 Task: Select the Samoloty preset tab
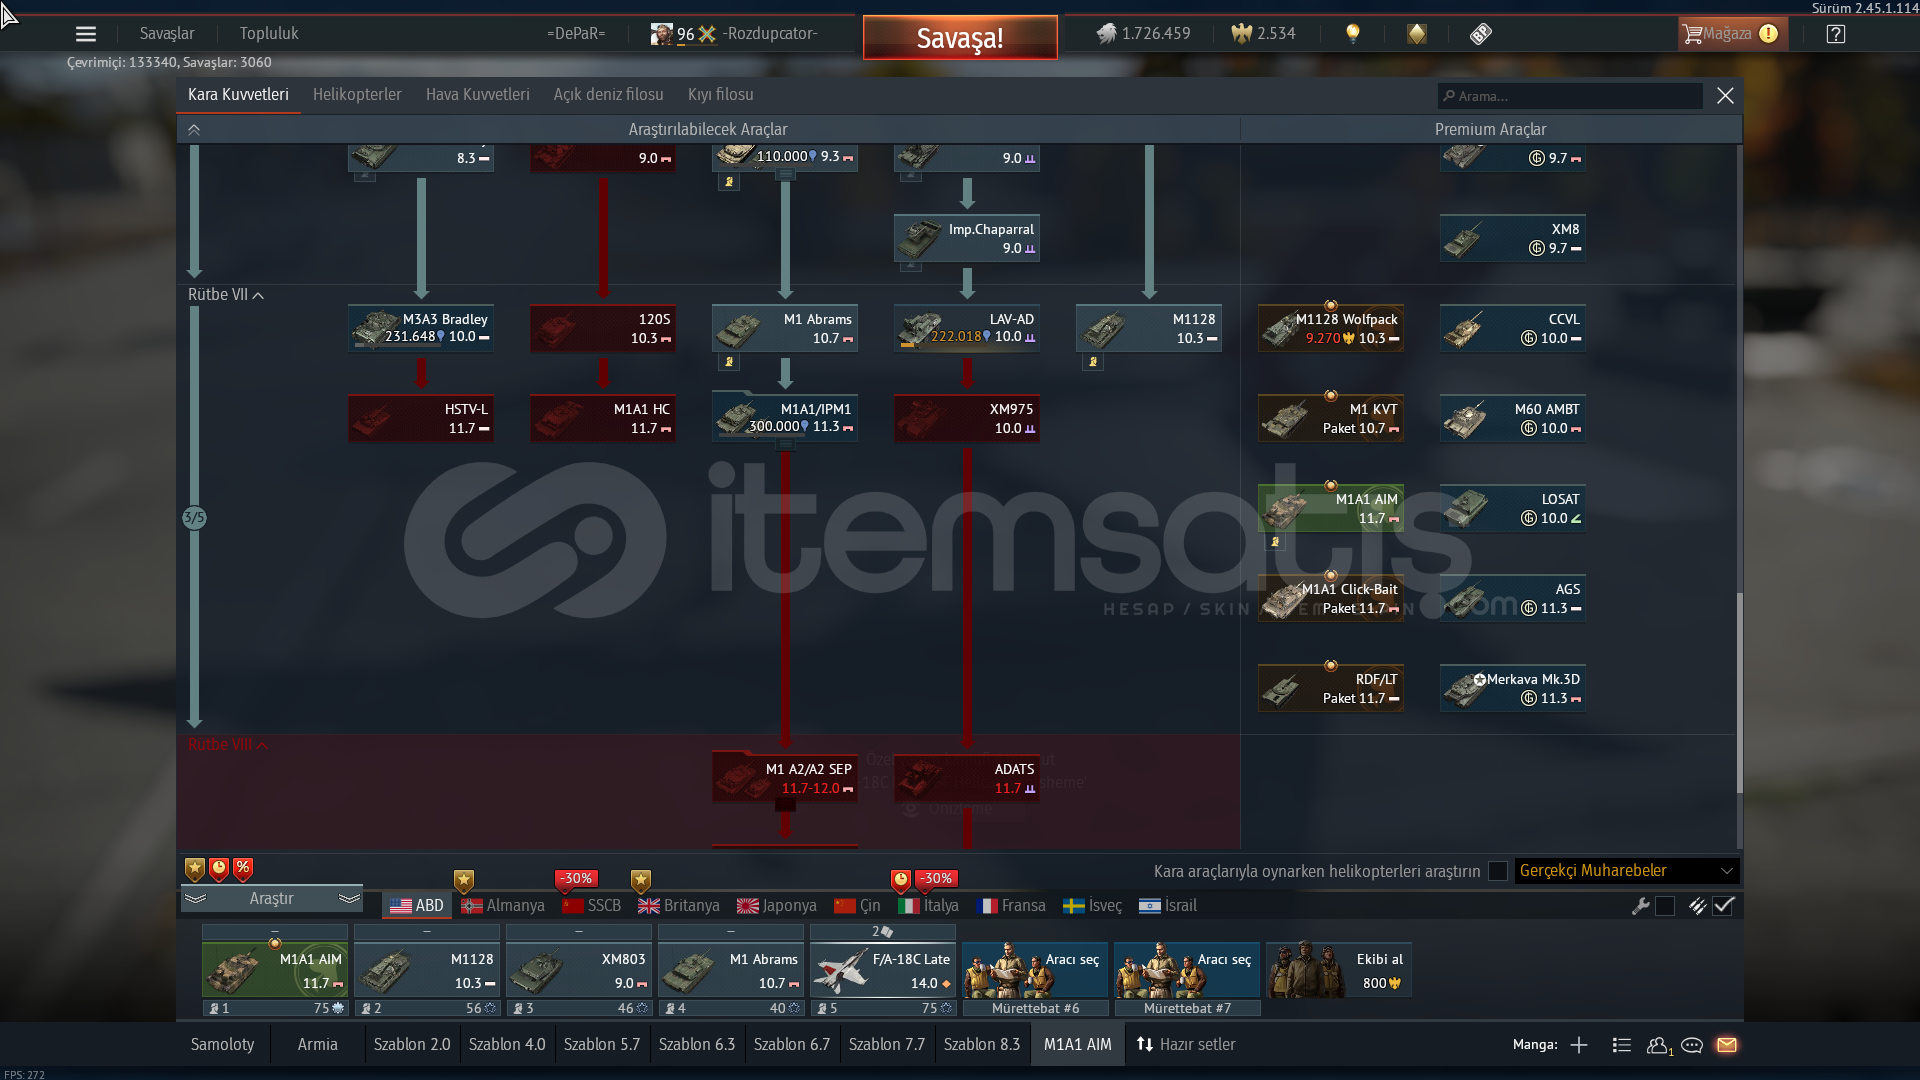[x=222, y=1045]
